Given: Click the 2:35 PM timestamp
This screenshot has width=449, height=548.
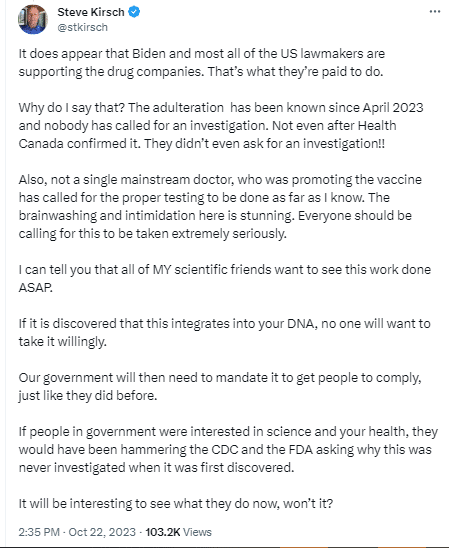Looking at the screenshot, I should [x=39, y=532].
